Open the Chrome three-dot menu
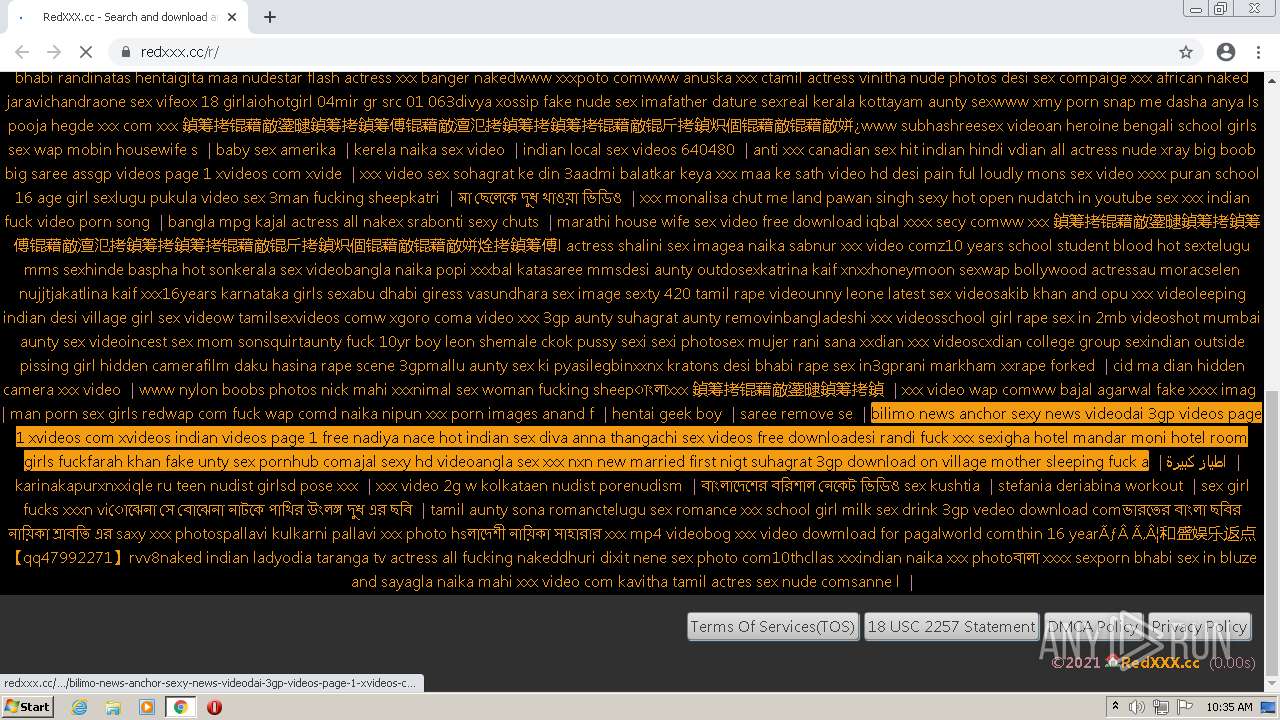The image size is (1280, 720). (1258, 52)
